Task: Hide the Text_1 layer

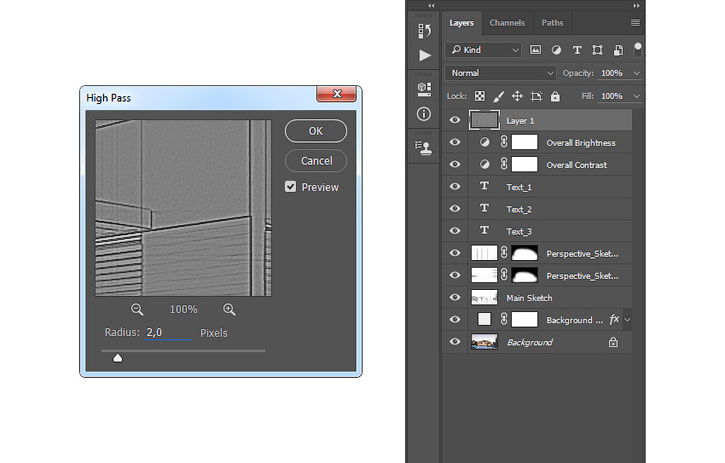Action: pyautogui.click(x=455, y=186)
